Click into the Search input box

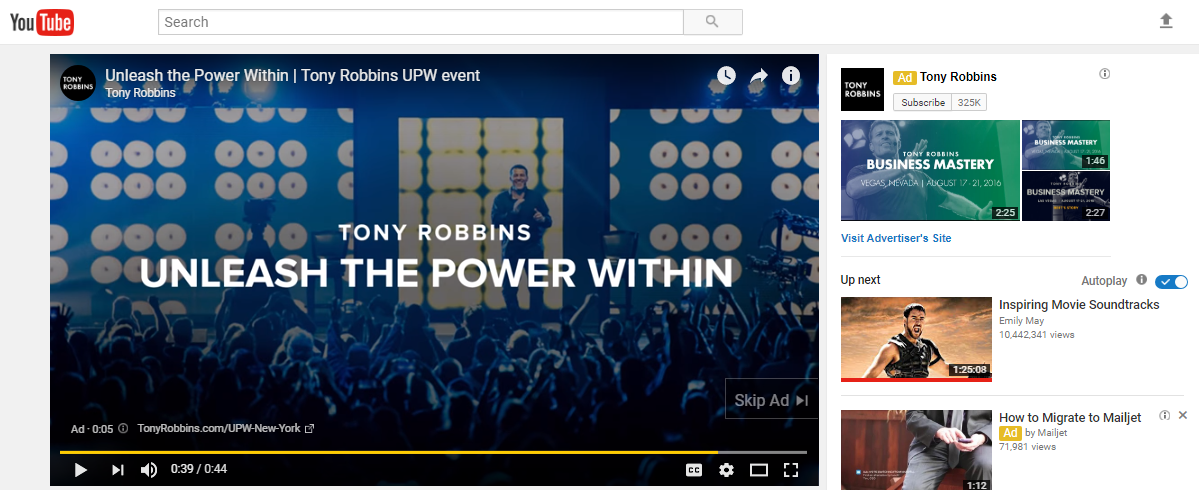coord(421,22)
